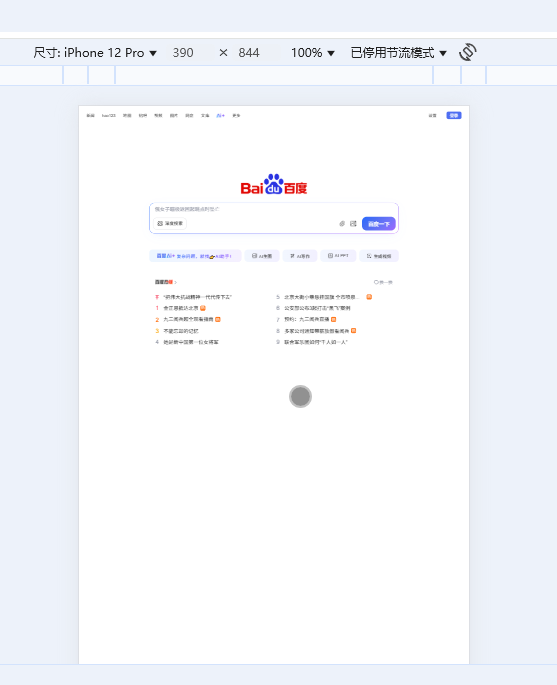The height and width of the screenshot is (685, 557).
Task: Click the attachment paperclip icon in search box
Action: 342,224
